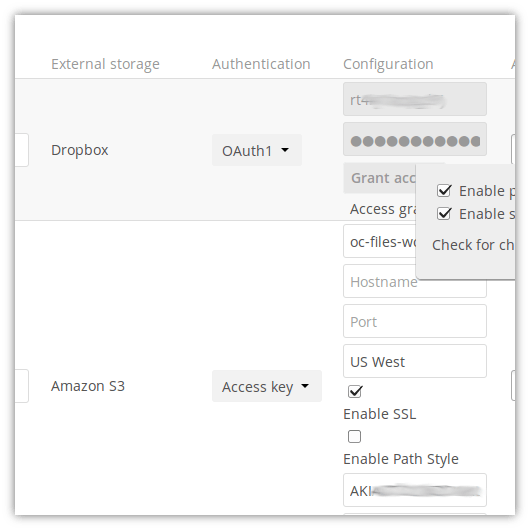
Task: Uncheck the Enable SSL checkbox
Action: click(x=355, y=392)
